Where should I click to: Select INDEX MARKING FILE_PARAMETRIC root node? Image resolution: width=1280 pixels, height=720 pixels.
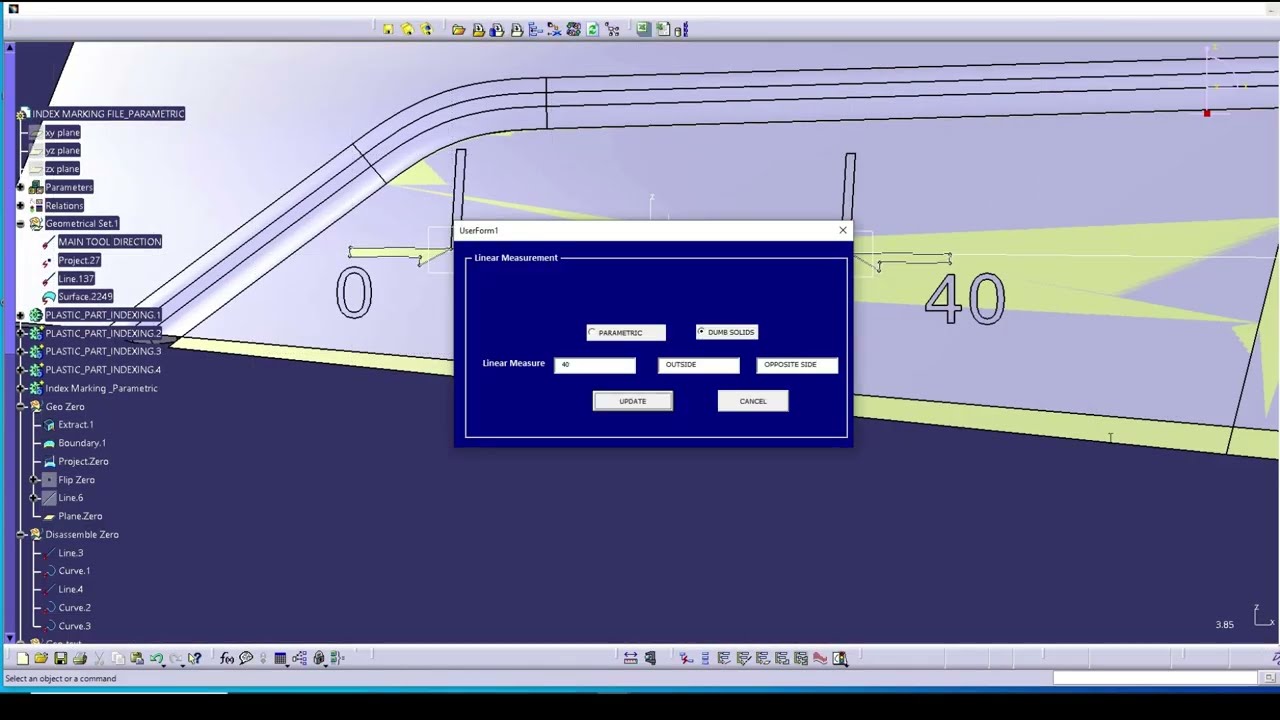click(x=108, y=114)
